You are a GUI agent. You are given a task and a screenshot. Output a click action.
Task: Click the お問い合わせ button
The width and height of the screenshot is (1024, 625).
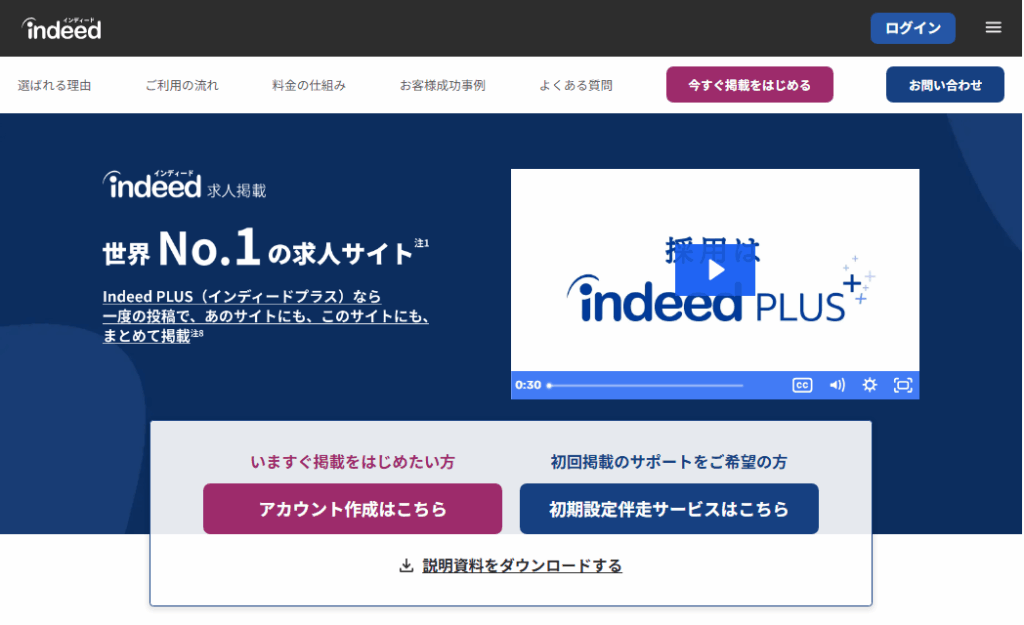944,85
